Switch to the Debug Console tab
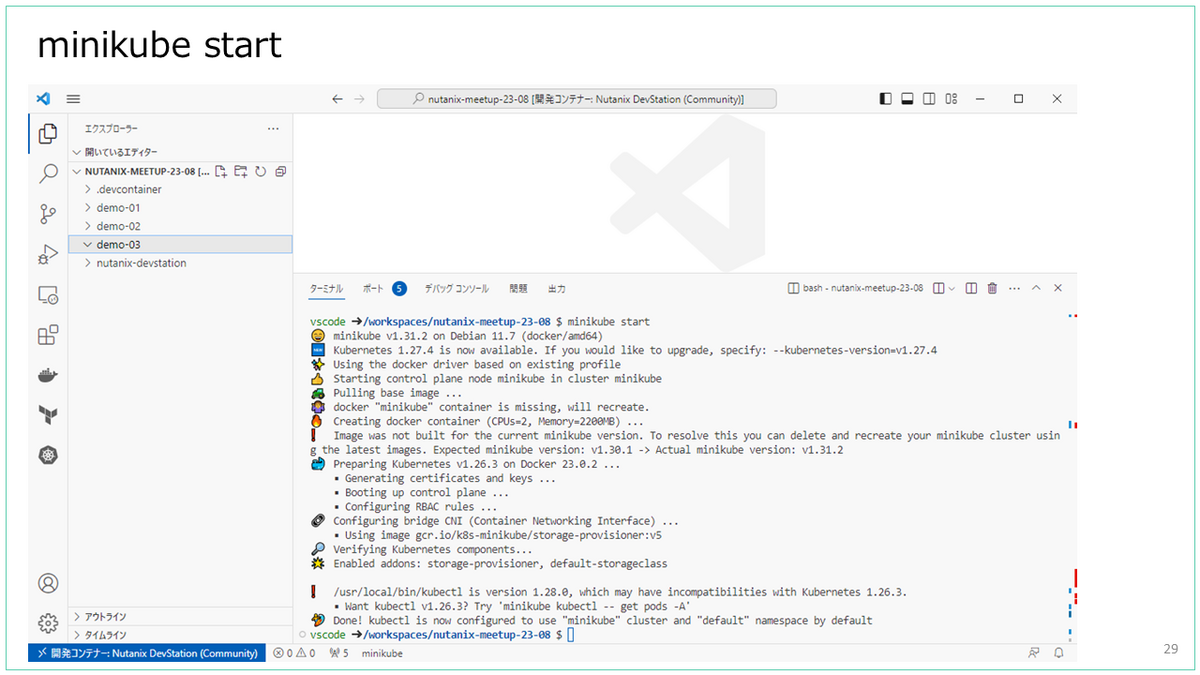The width and height of the screenshot is (1200, 675). pyautogui.click(x=457, y=288)
